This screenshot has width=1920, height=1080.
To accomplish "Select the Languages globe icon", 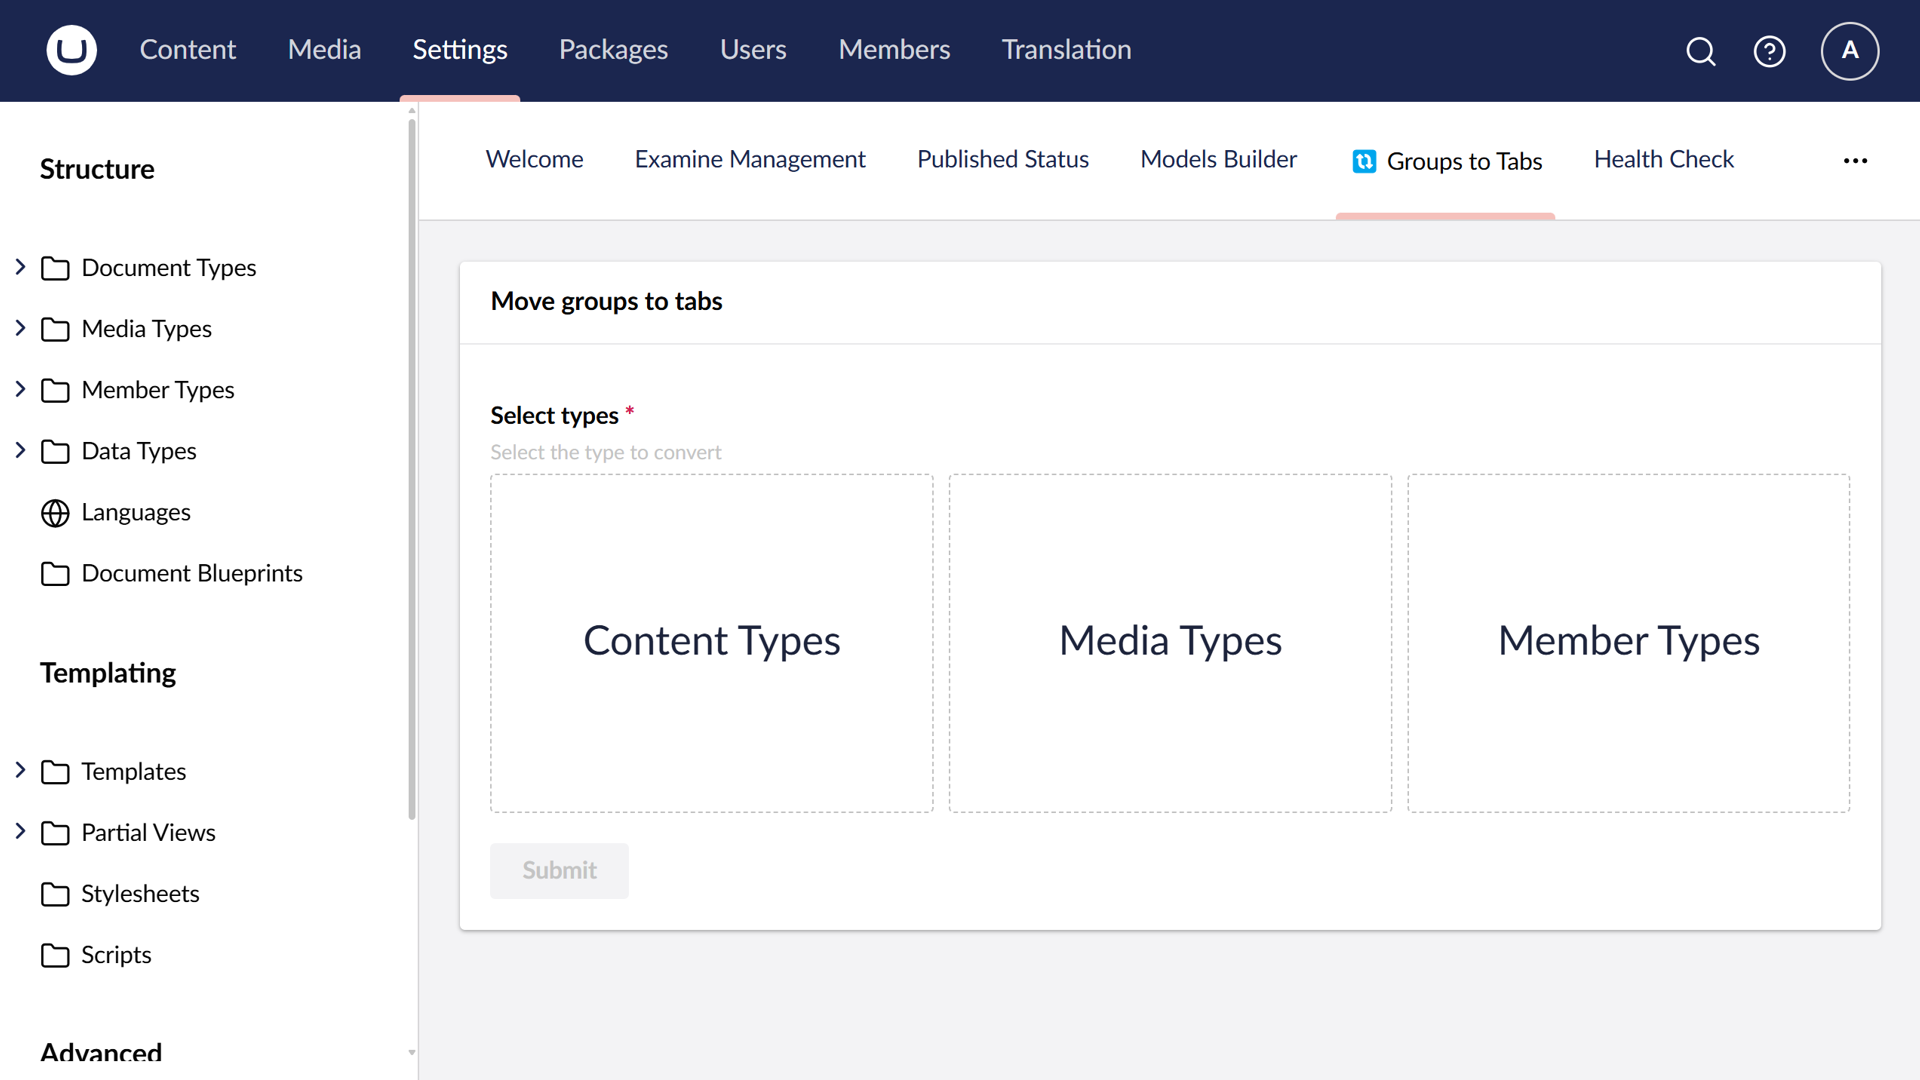I will 55,512.
